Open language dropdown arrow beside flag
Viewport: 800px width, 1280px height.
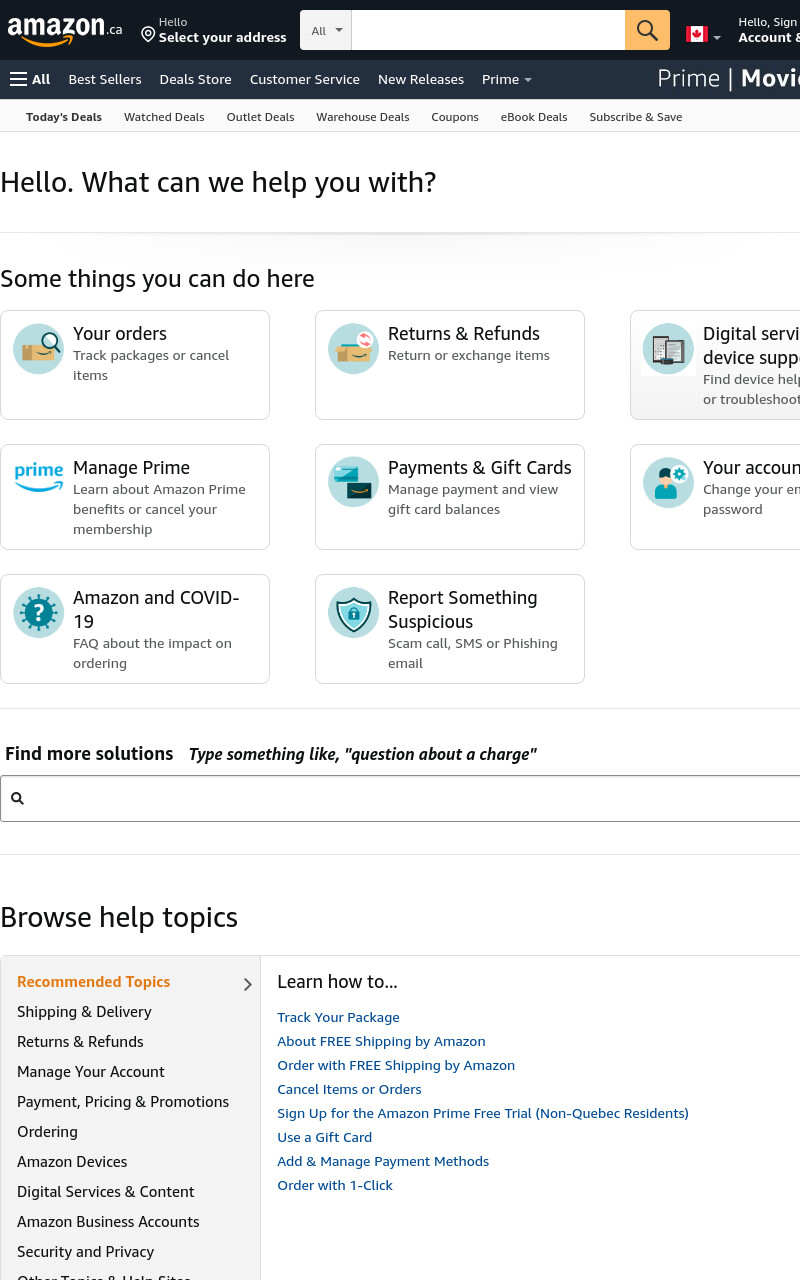point(717,37)
